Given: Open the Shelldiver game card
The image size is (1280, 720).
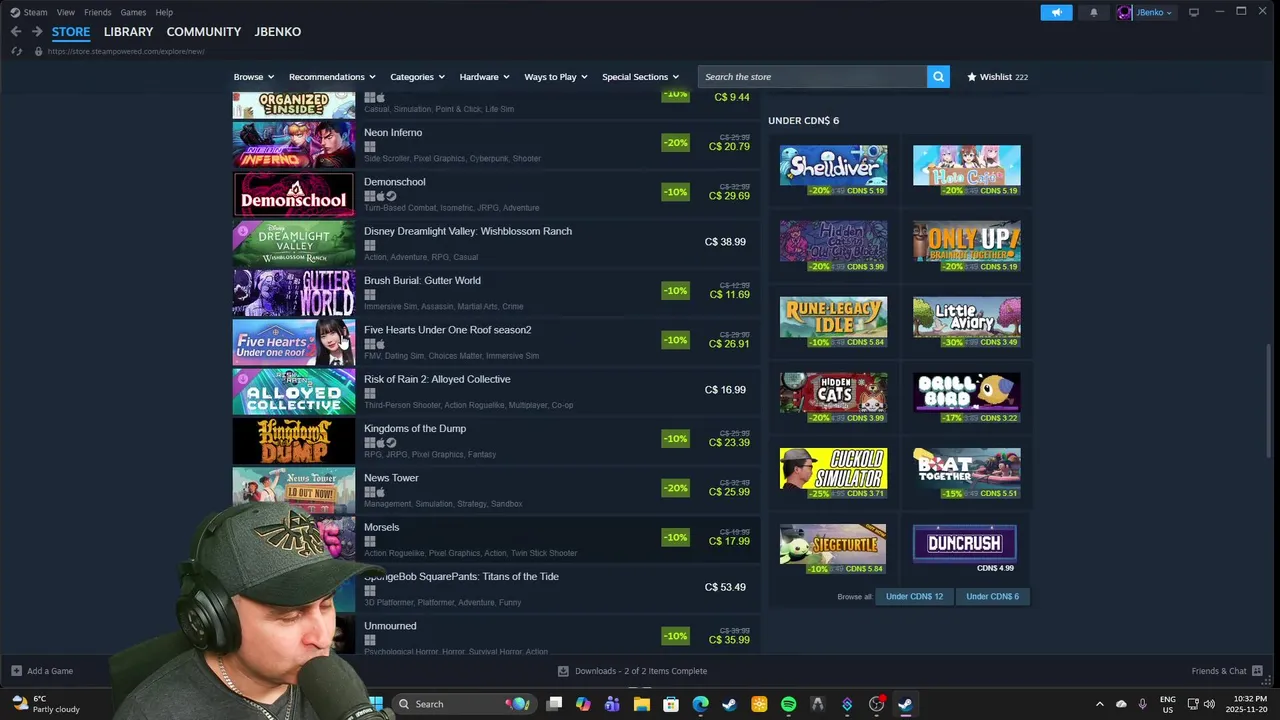Looking at the screenshot, I should click(833, 170).
